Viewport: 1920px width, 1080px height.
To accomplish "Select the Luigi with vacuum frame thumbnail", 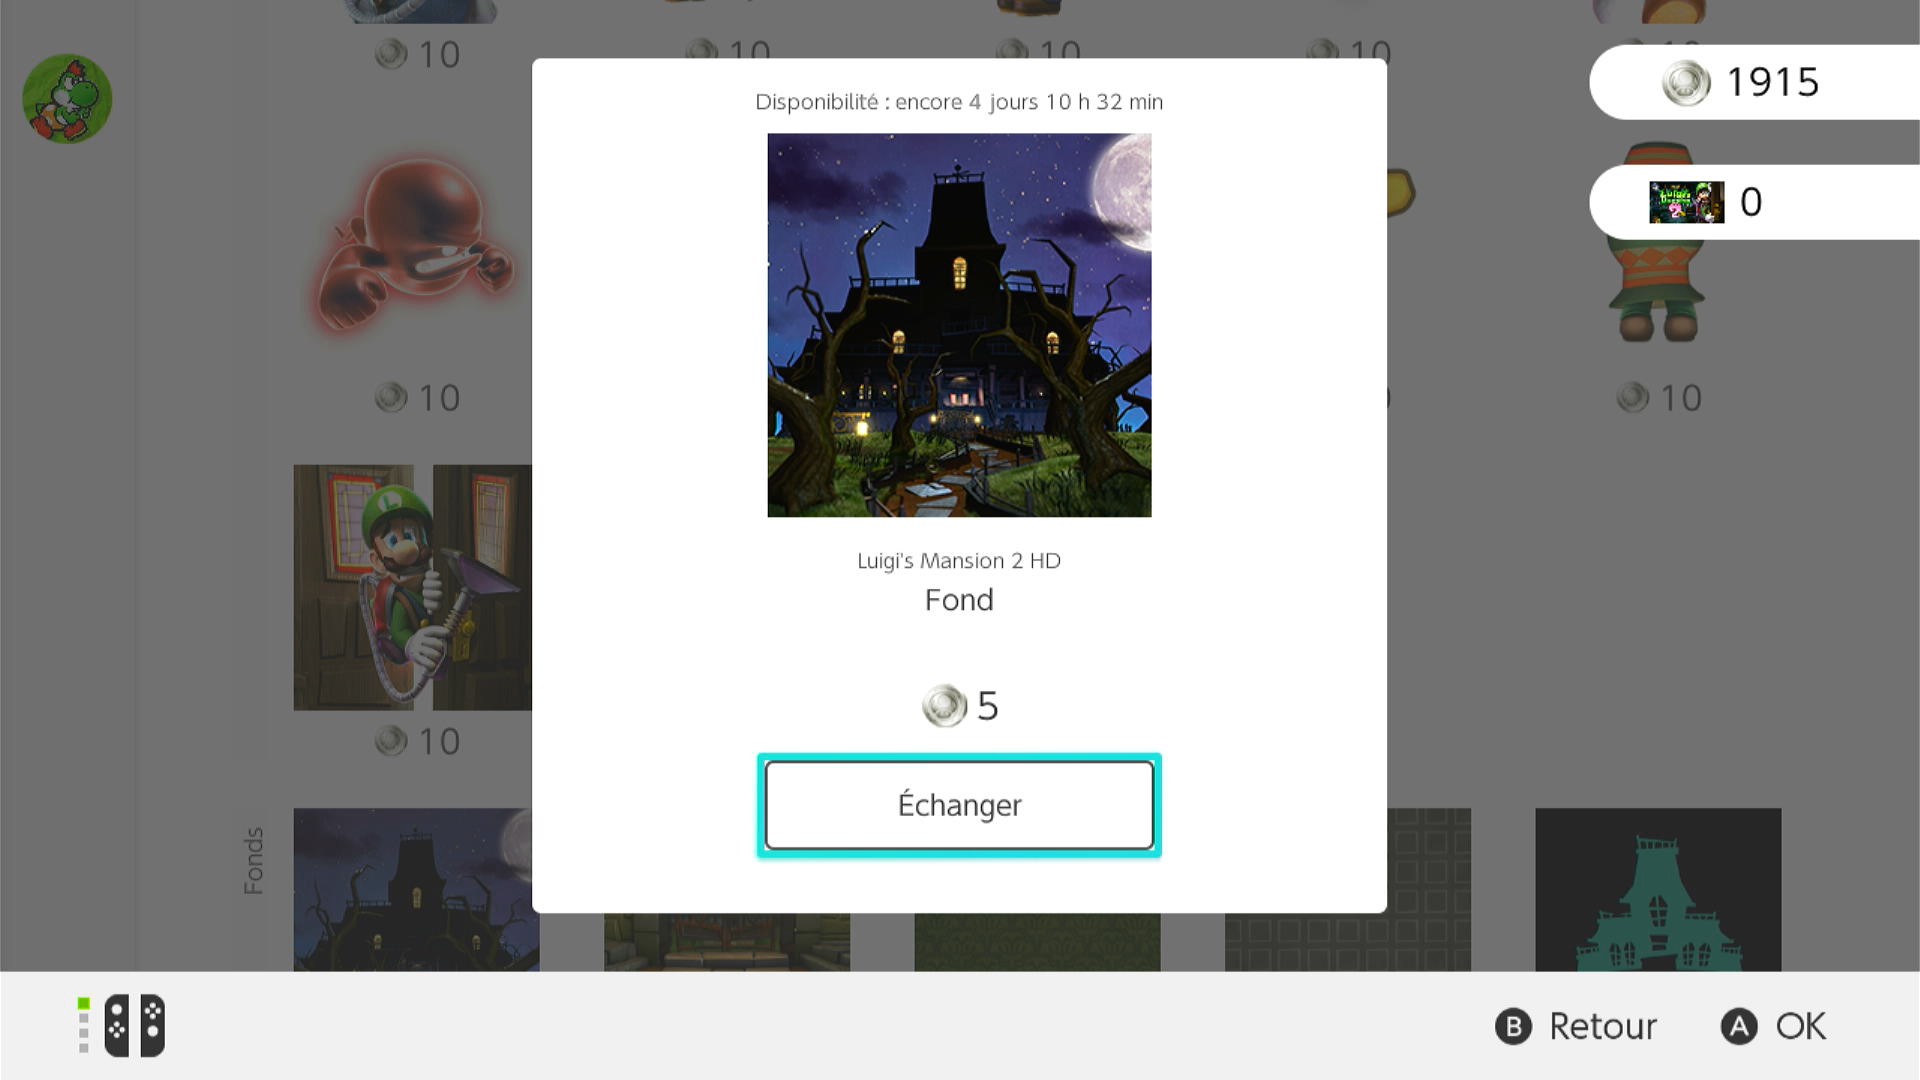I will (x=413, y=587).
